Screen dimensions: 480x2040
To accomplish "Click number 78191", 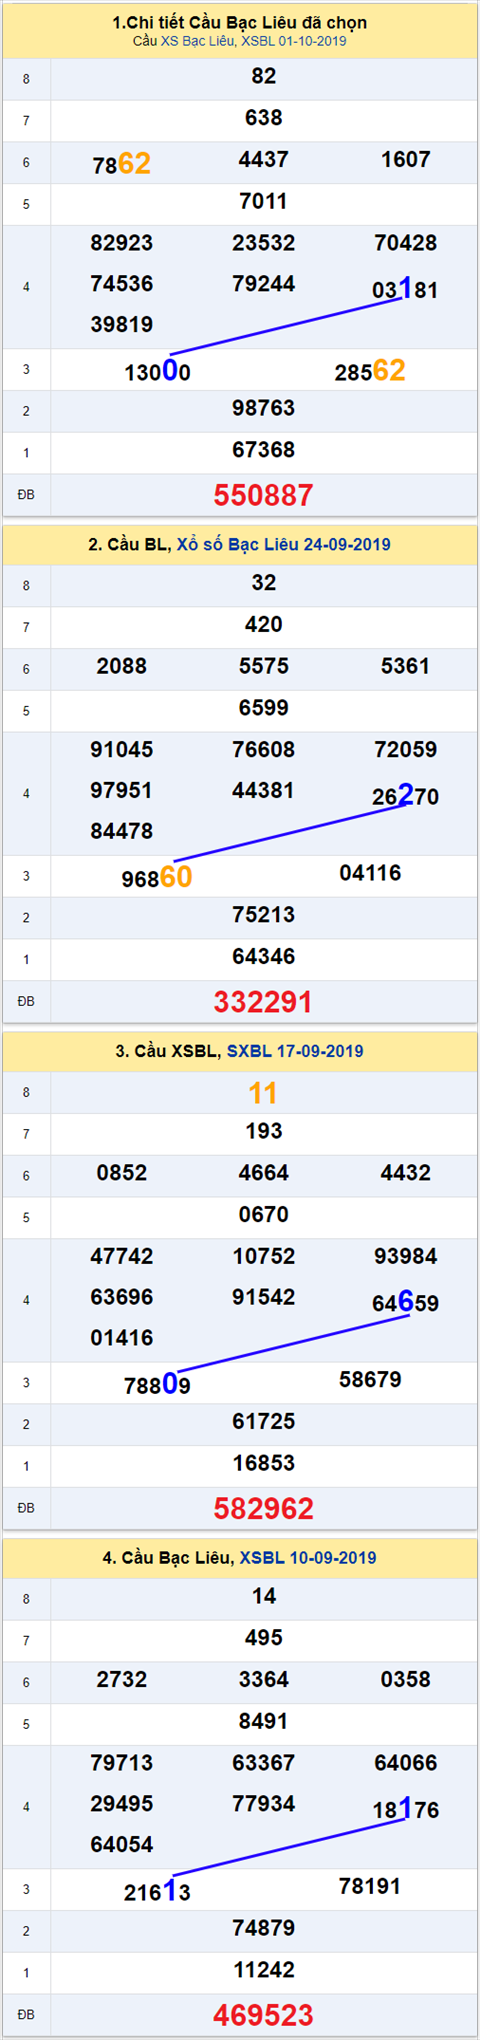I will point(370,1887).
